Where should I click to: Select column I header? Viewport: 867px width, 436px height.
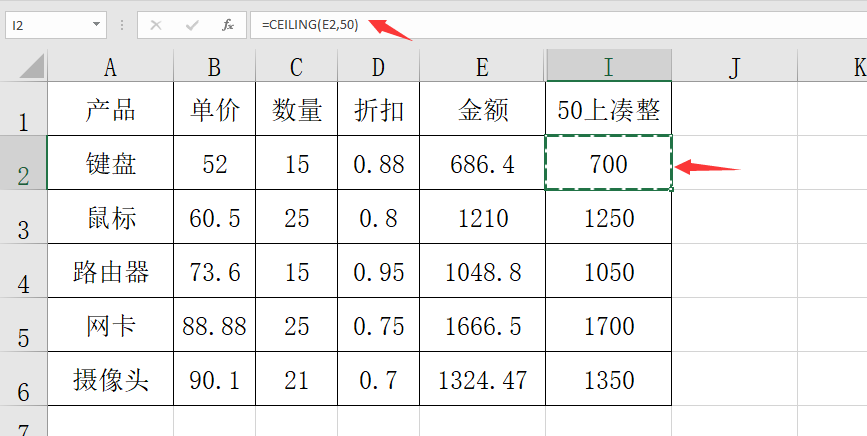(x=609, y=67)
